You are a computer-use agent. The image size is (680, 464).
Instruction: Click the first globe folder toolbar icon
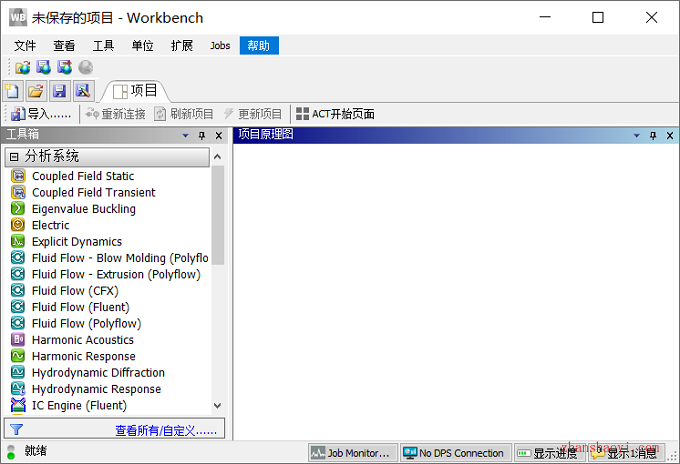click(x=23, y=68)
